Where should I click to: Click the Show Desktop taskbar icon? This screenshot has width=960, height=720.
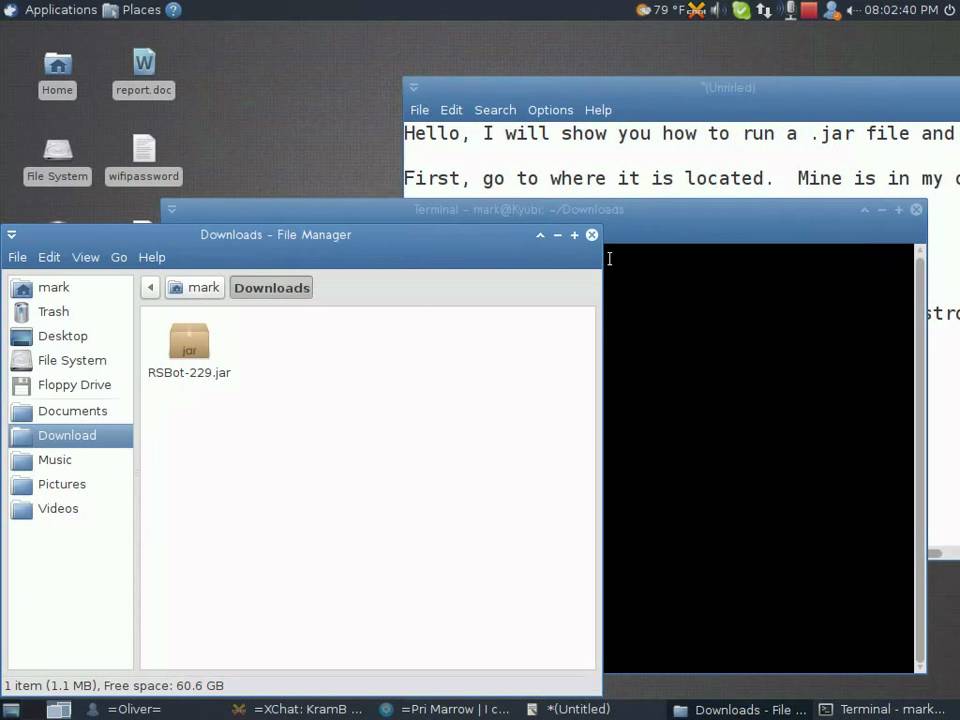click(12, 710)
